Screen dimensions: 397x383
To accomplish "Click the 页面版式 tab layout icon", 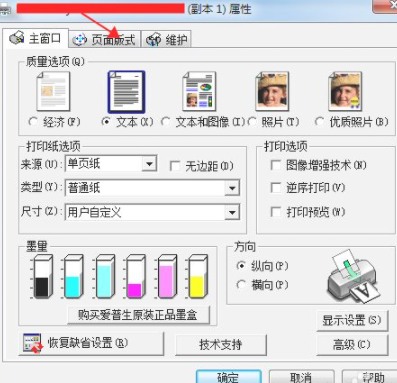I will click(x=80, y=40).
